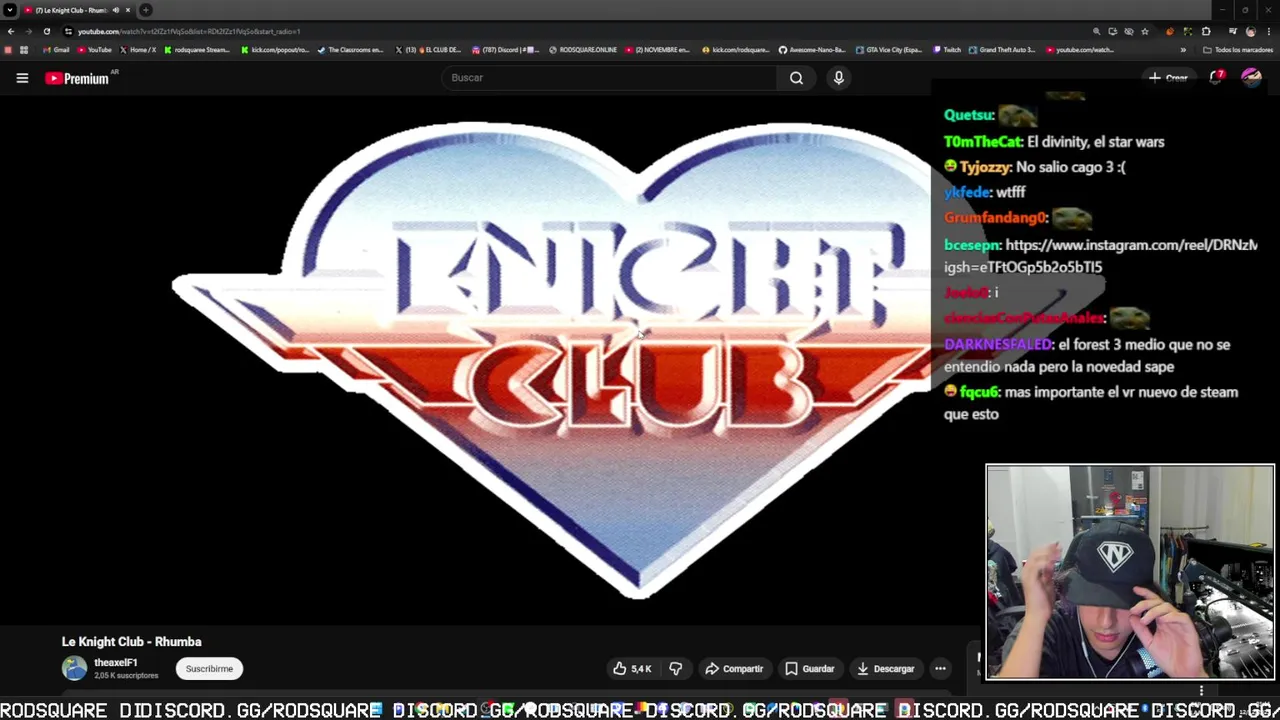Open the YouTube hamburger guide menu
This screenshot has width=1280, height=720.
22,78
